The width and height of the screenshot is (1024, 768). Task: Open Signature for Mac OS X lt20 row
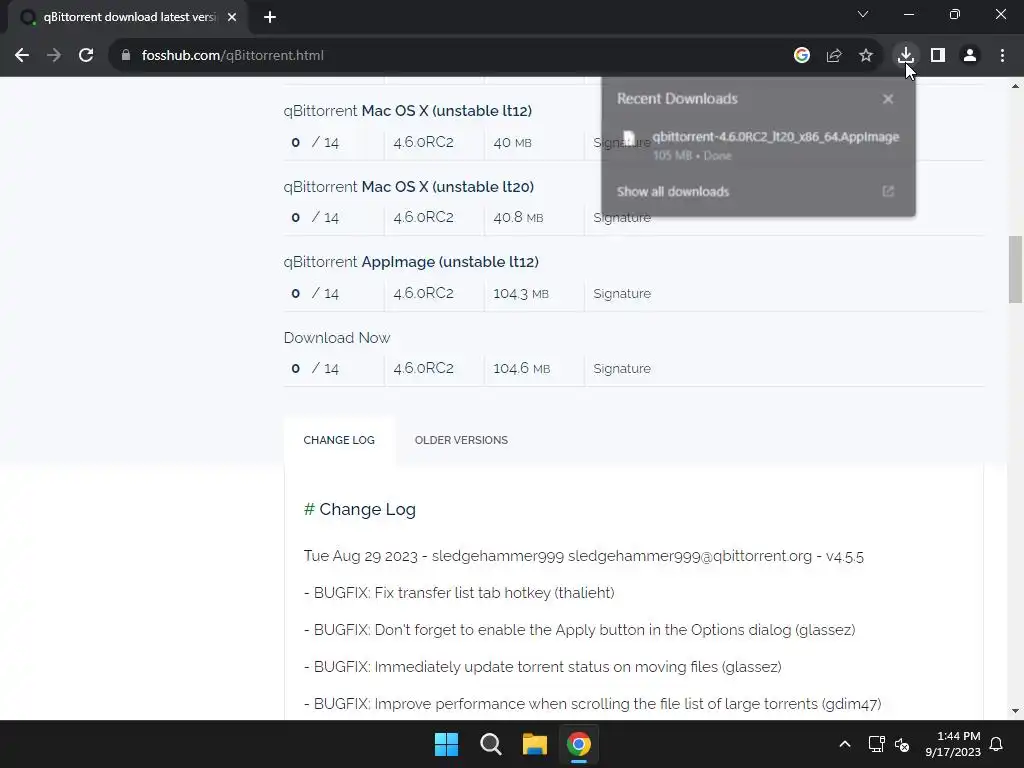pyautogui.click(x=622, y=218)
